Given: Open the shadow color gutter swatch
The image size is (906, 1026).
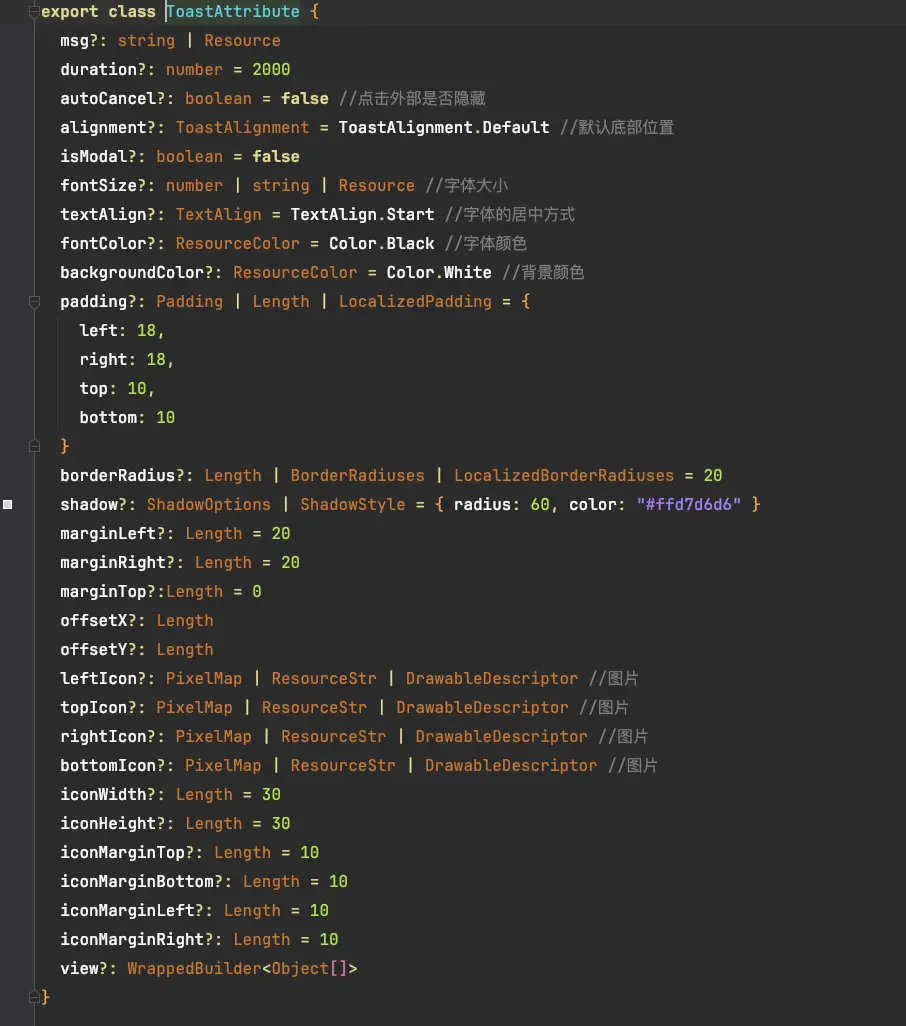Looking at the screenshot, I should click(8, 505).
